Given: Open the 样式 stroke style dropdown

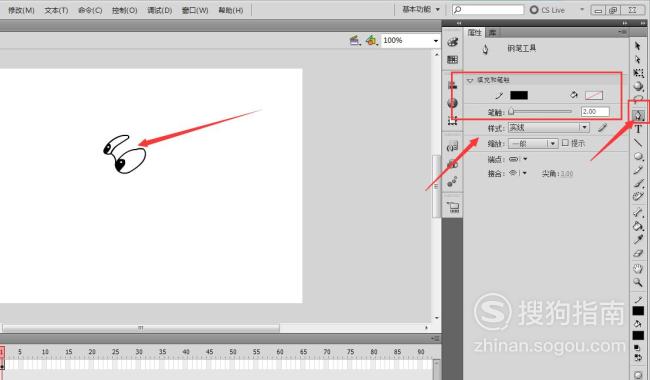Looking at the screenshot, I should (x=548, y=128).
